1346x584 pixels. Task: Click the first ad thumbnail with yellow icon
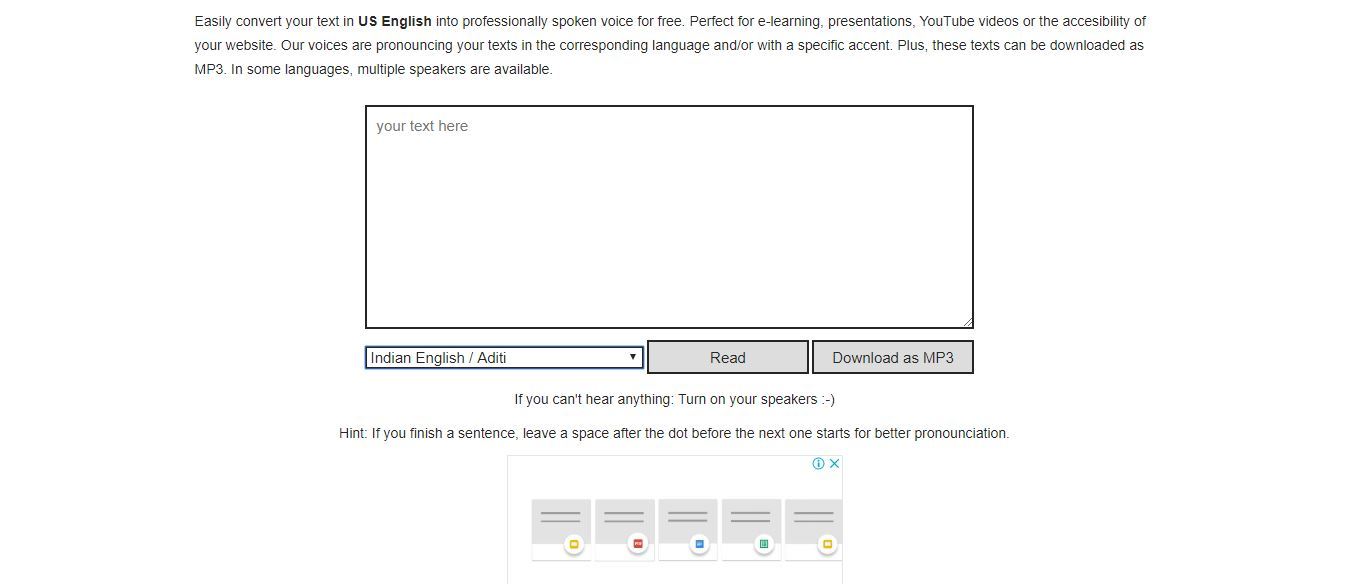click(x=561, y=529)
